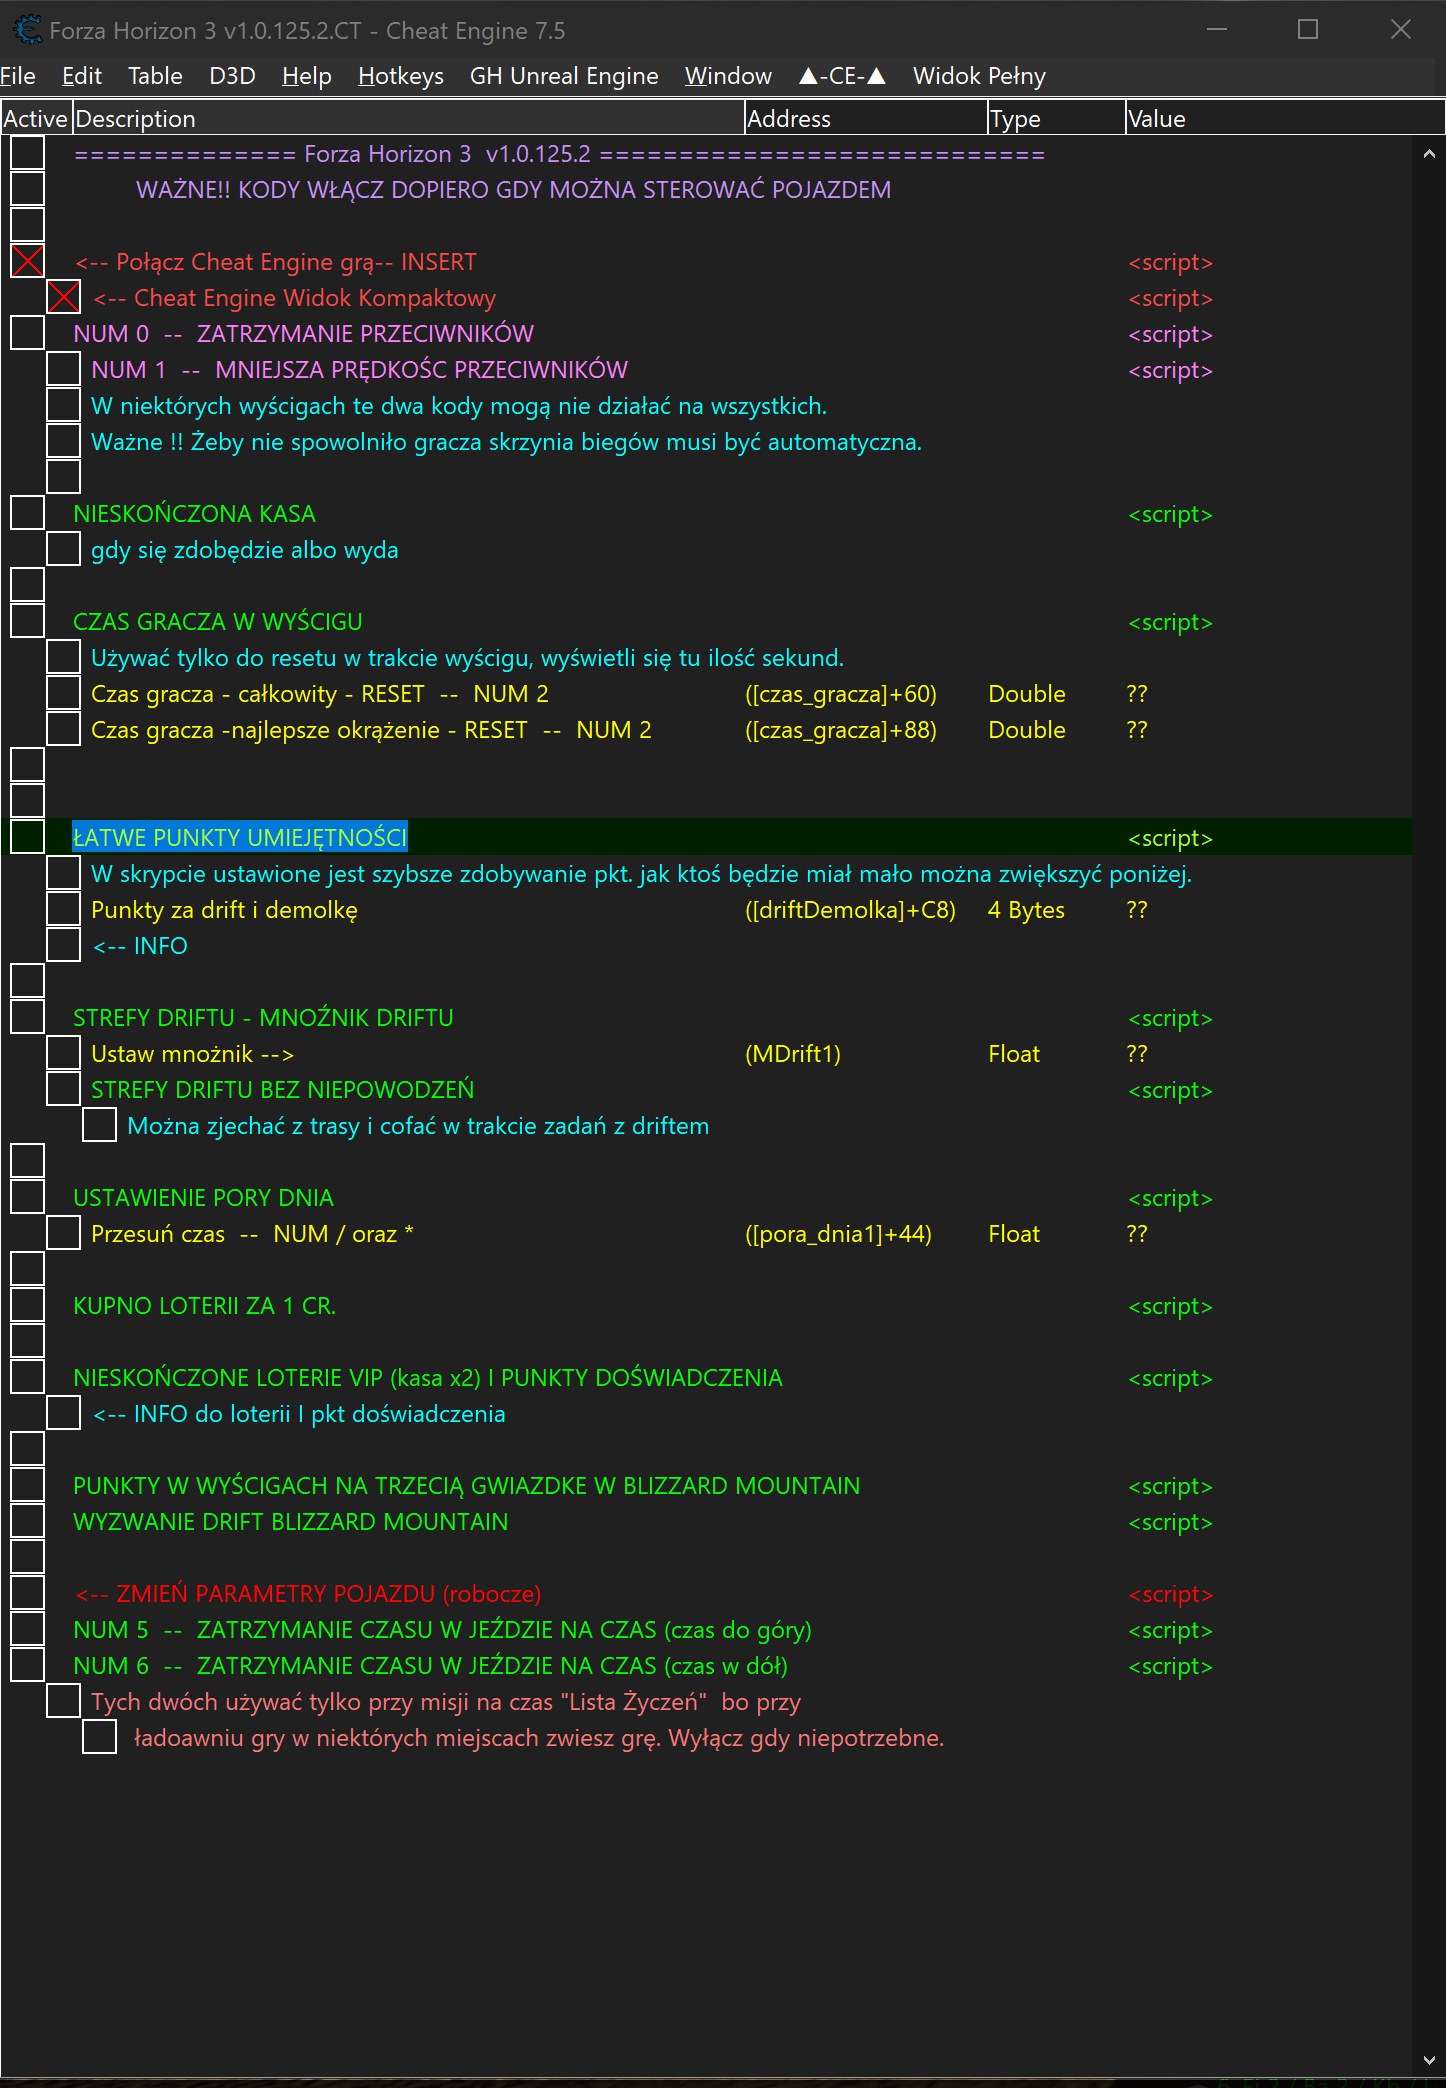Image resolution: width=1446 pixels, height=2088 pixels.
Task: Enable the ŁATWE PUNKTY UMIEJĘTNOŚCI checkbox
Action: click(27, 838)
